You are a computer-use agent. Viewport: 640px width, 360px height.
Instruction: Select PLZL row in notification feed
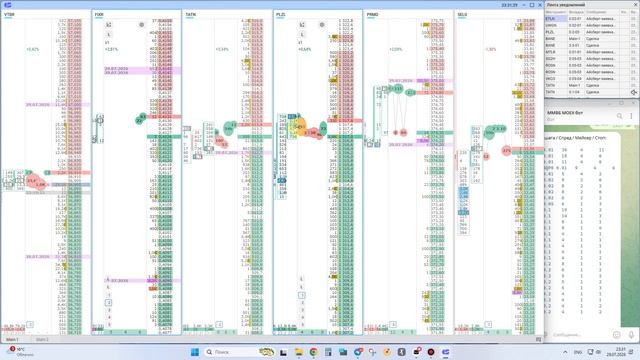(591, 32)
